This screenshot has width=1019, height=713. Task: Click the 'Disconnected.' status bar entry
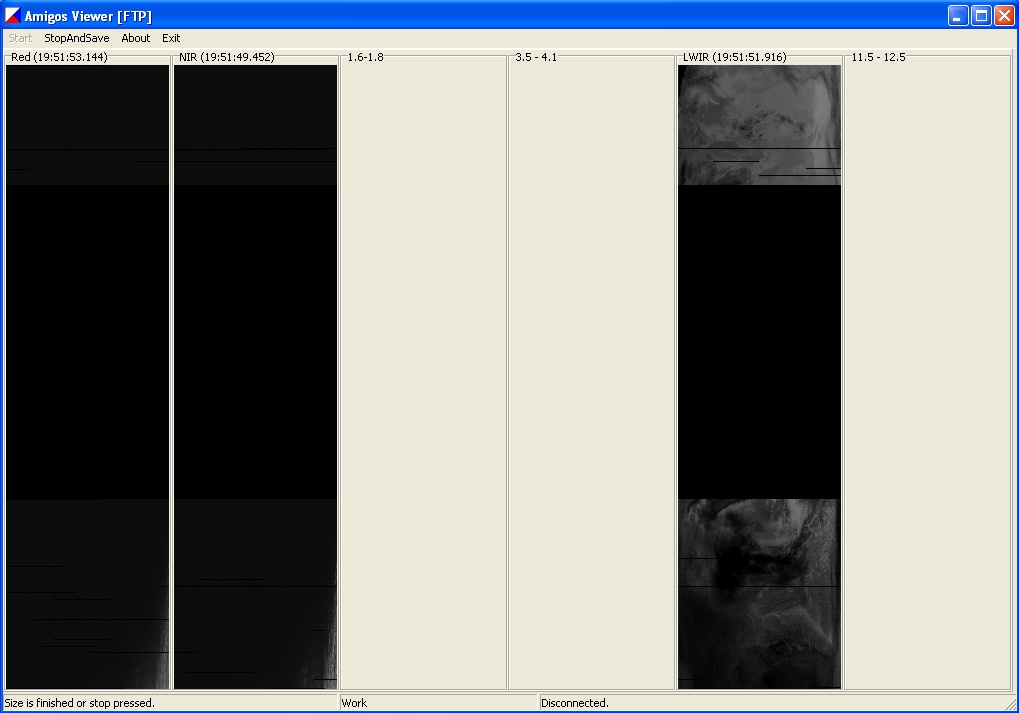[x=574, y=703]
